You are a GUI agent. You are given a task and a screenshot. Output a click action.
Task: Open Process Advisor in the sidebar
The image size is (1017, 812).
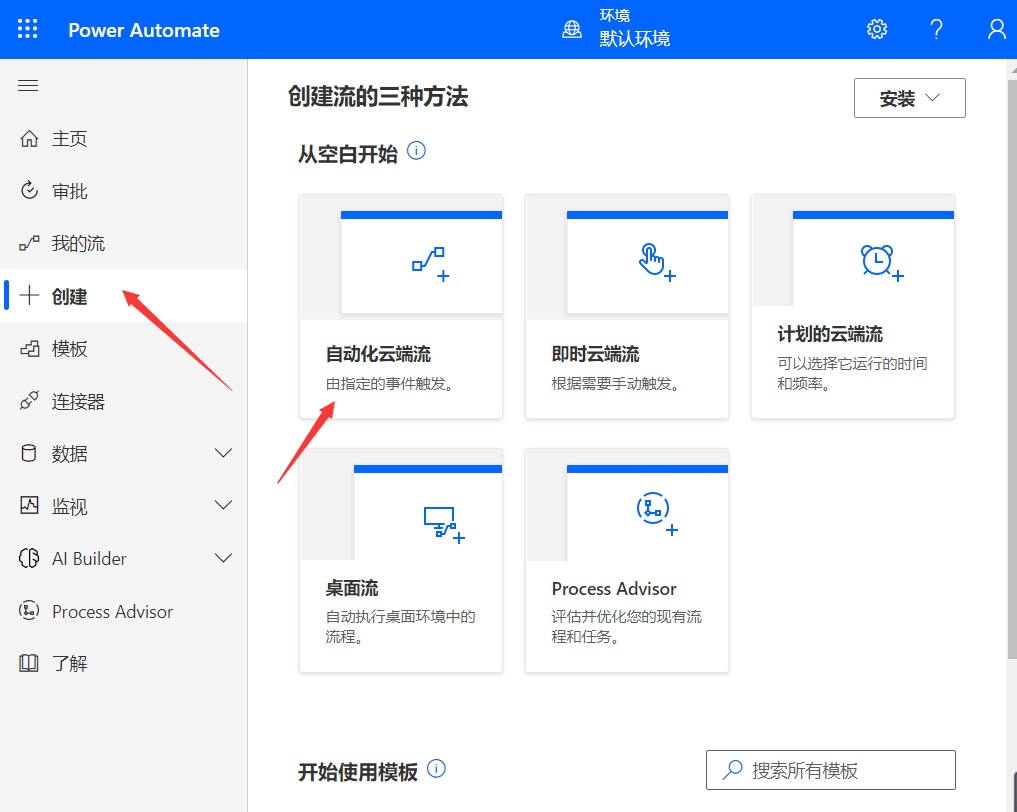pyautogui.click(x=123, y=612)
